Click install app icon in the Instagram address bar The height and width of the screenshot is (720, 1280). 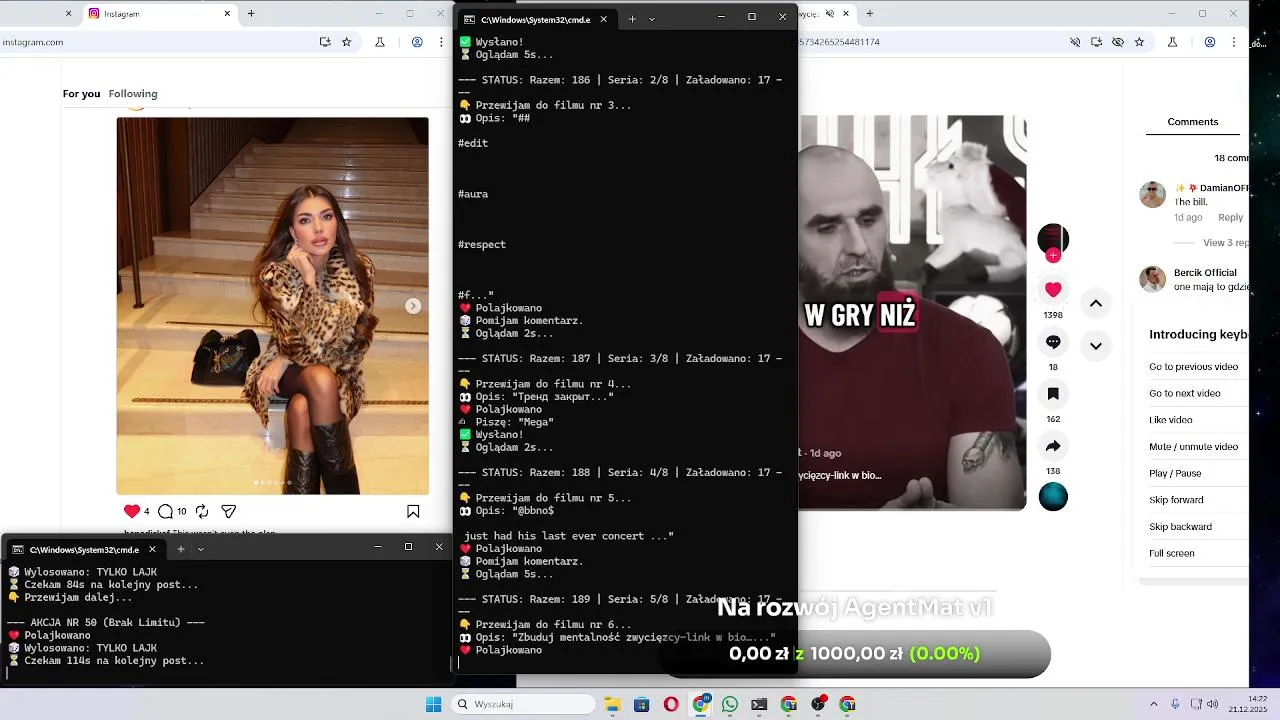(325, 42)
